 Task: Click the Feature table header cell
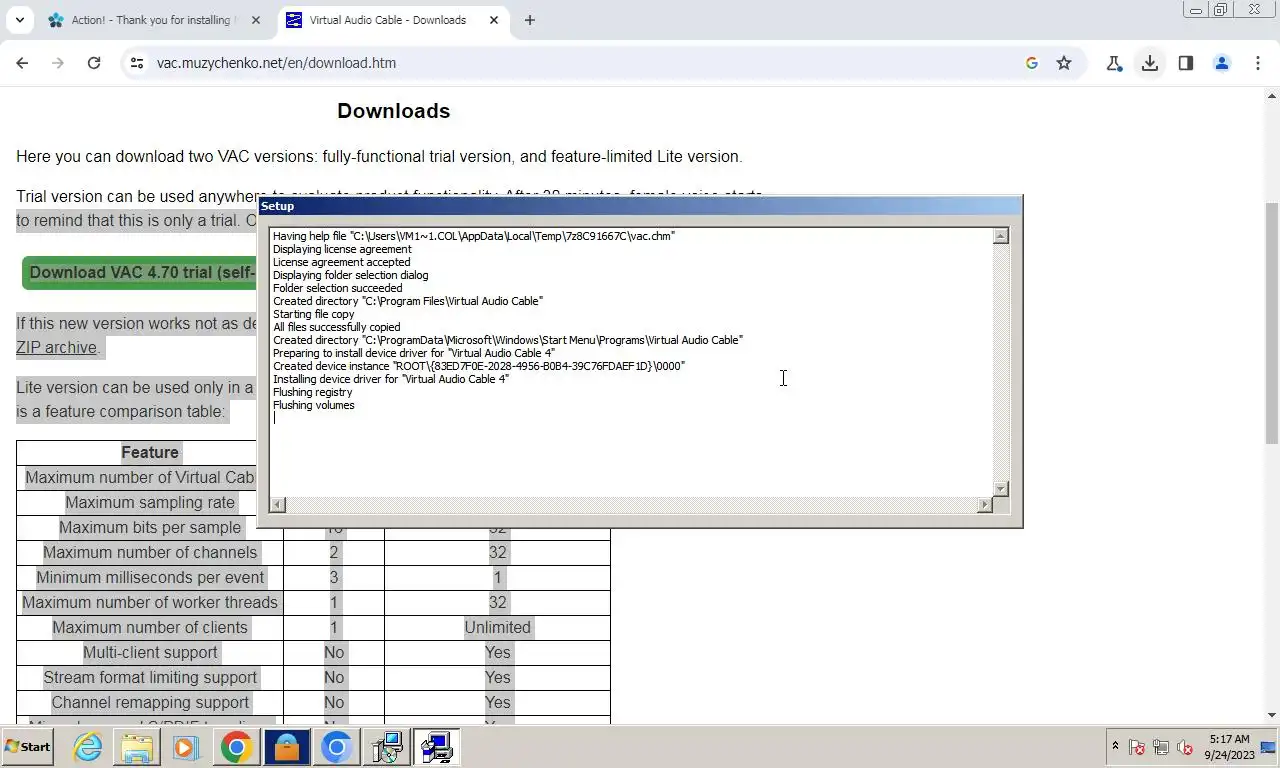pos(150,452)
